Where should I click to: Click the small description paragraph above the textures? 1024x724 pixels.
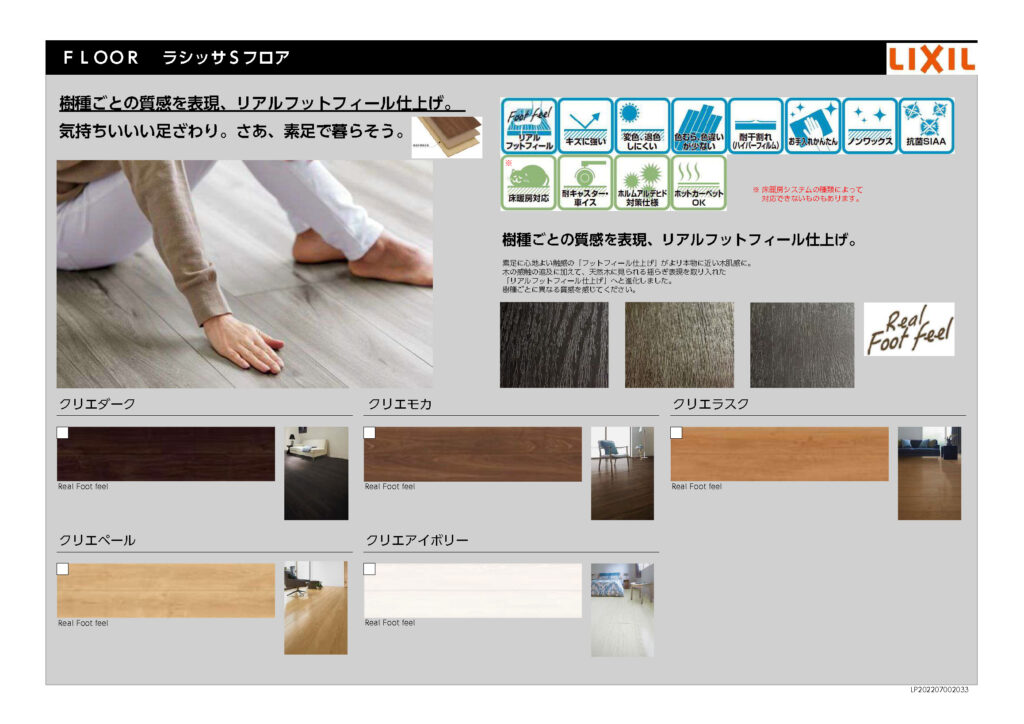627,276
